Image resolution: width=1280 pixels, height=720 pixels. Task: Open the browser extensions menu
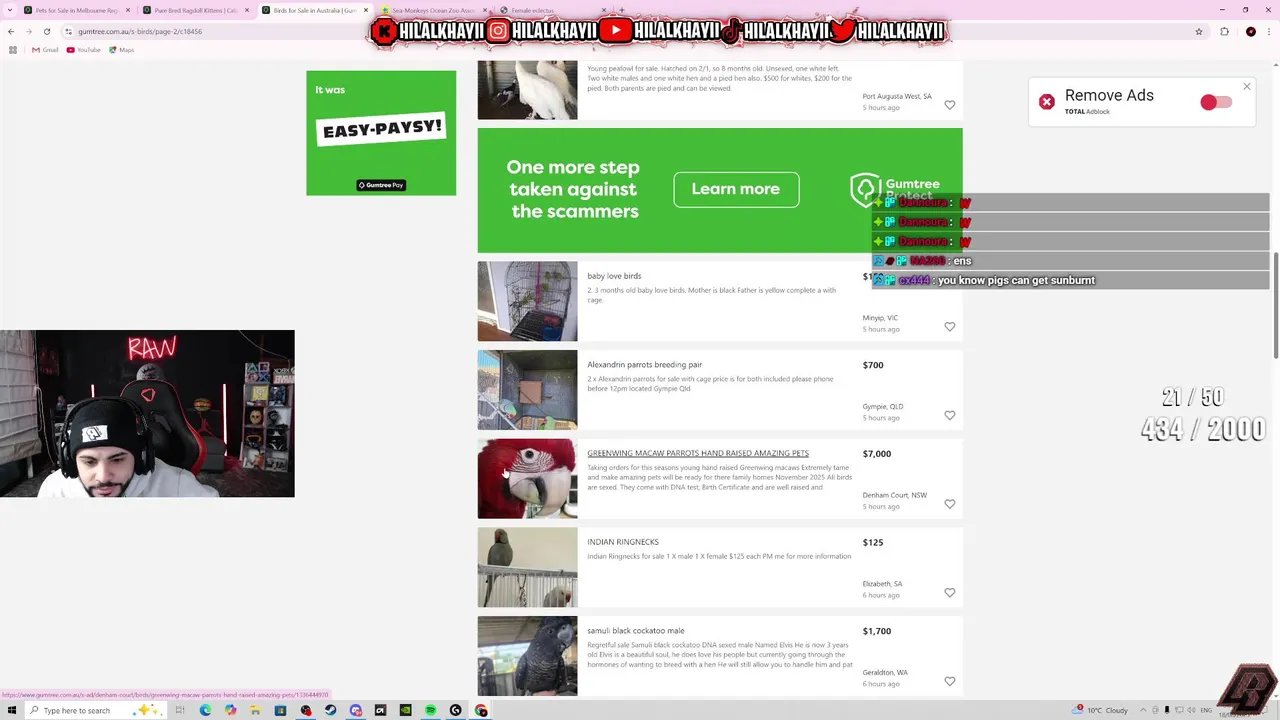coord(1224,31)
